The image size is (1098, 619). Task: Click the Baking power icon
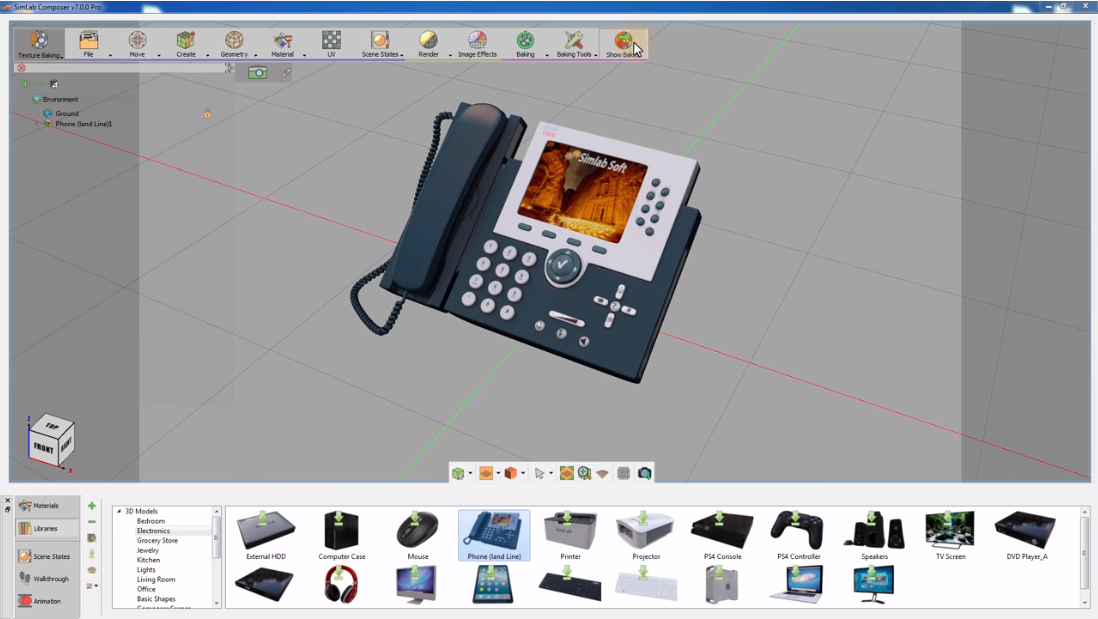pos(525,40)
